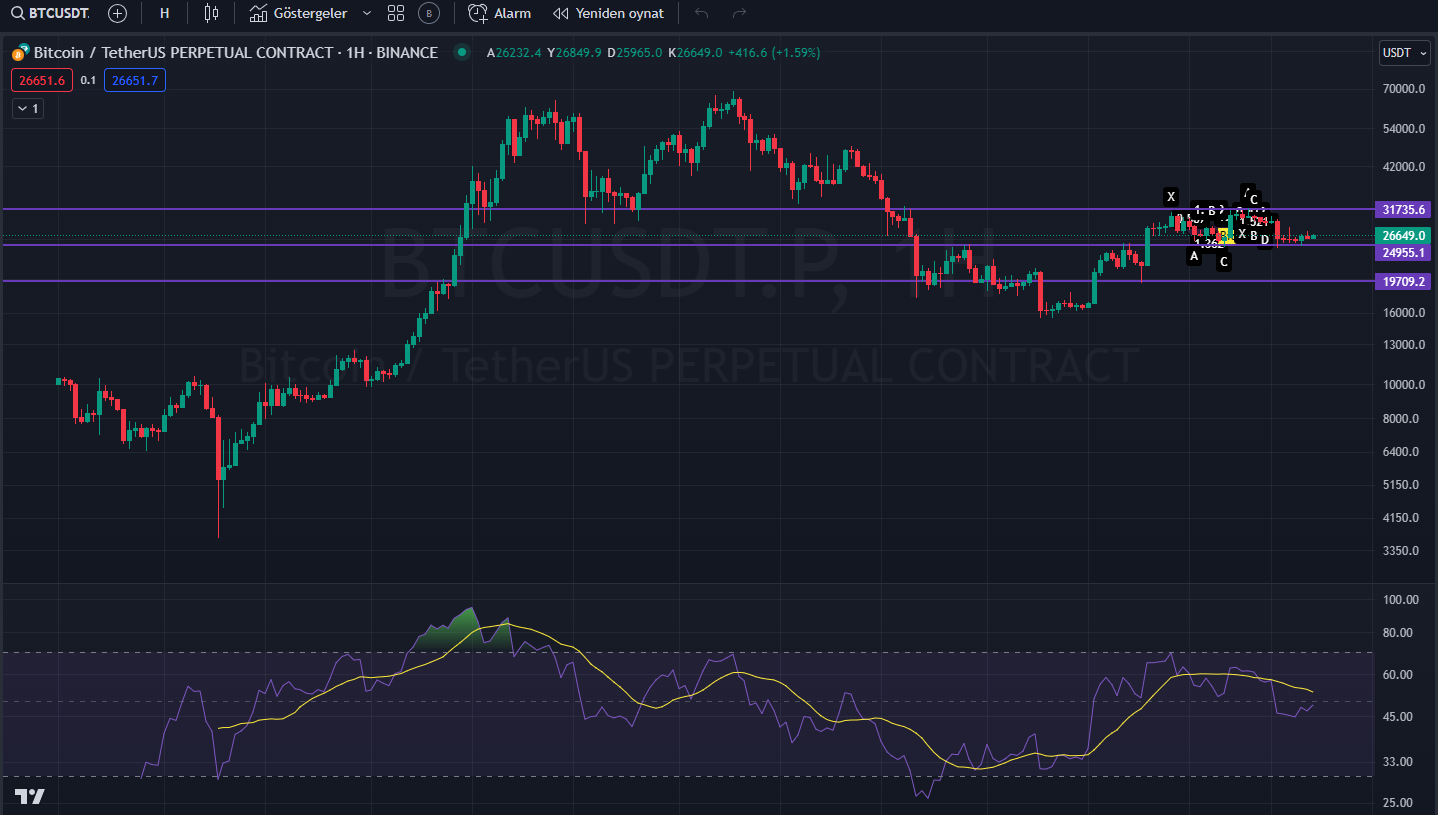Undo the last chart action
Image resolution: width=1438 pixels, height=815 pixels.
click(701, 13)
